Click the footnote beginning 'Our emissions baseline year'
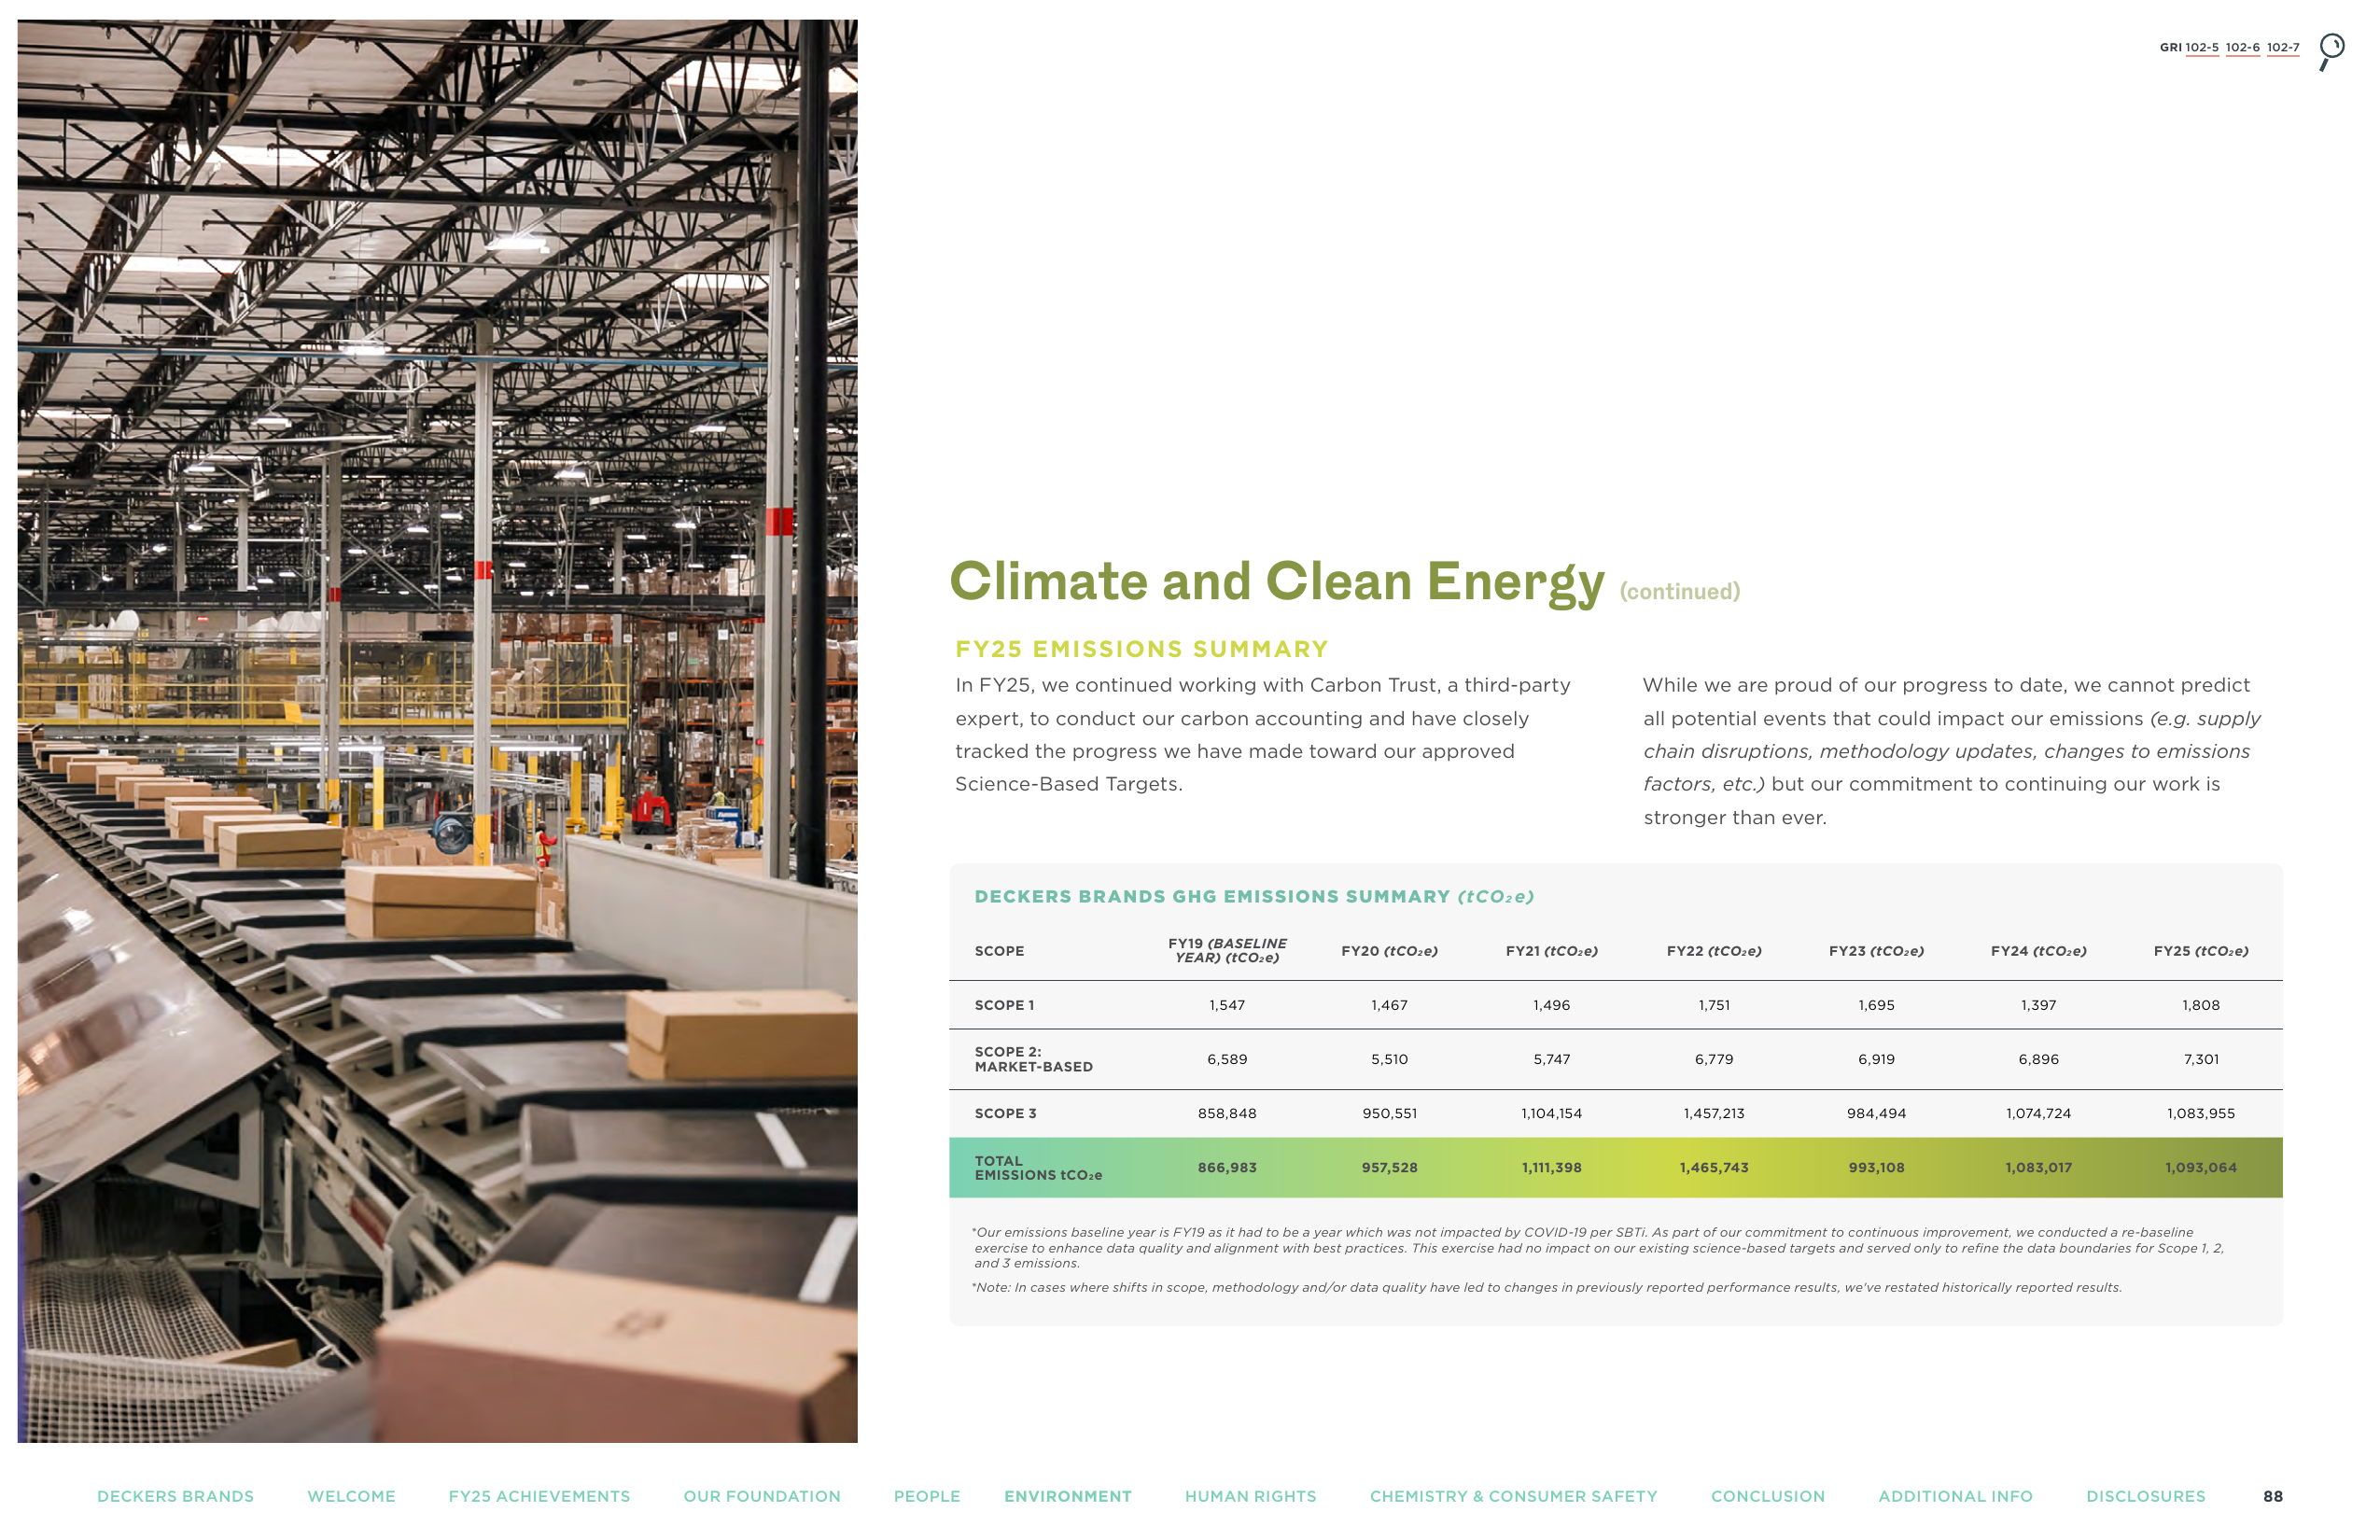2380x1540 pixels. click(1599, 1247)
